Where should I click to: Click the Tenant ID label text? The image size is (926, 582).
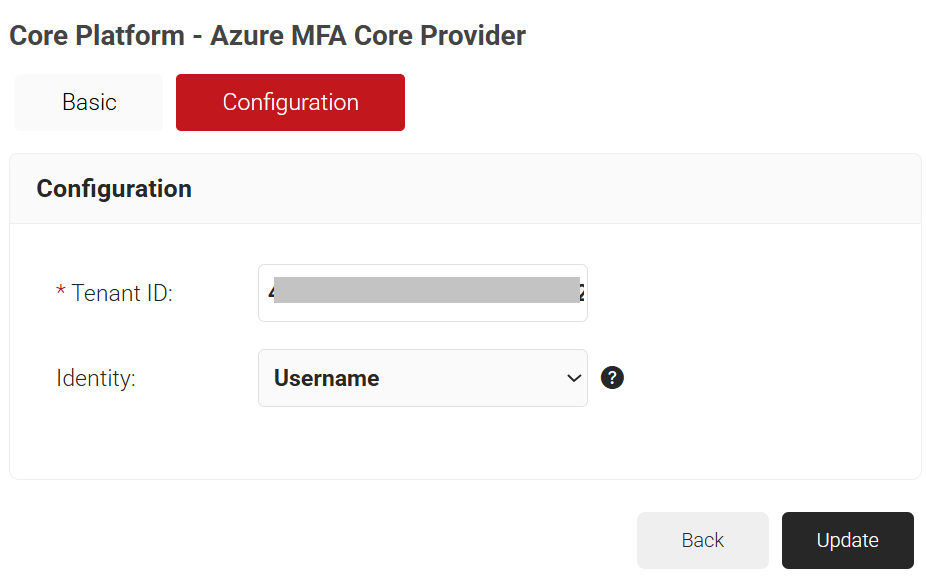[122, 293]
